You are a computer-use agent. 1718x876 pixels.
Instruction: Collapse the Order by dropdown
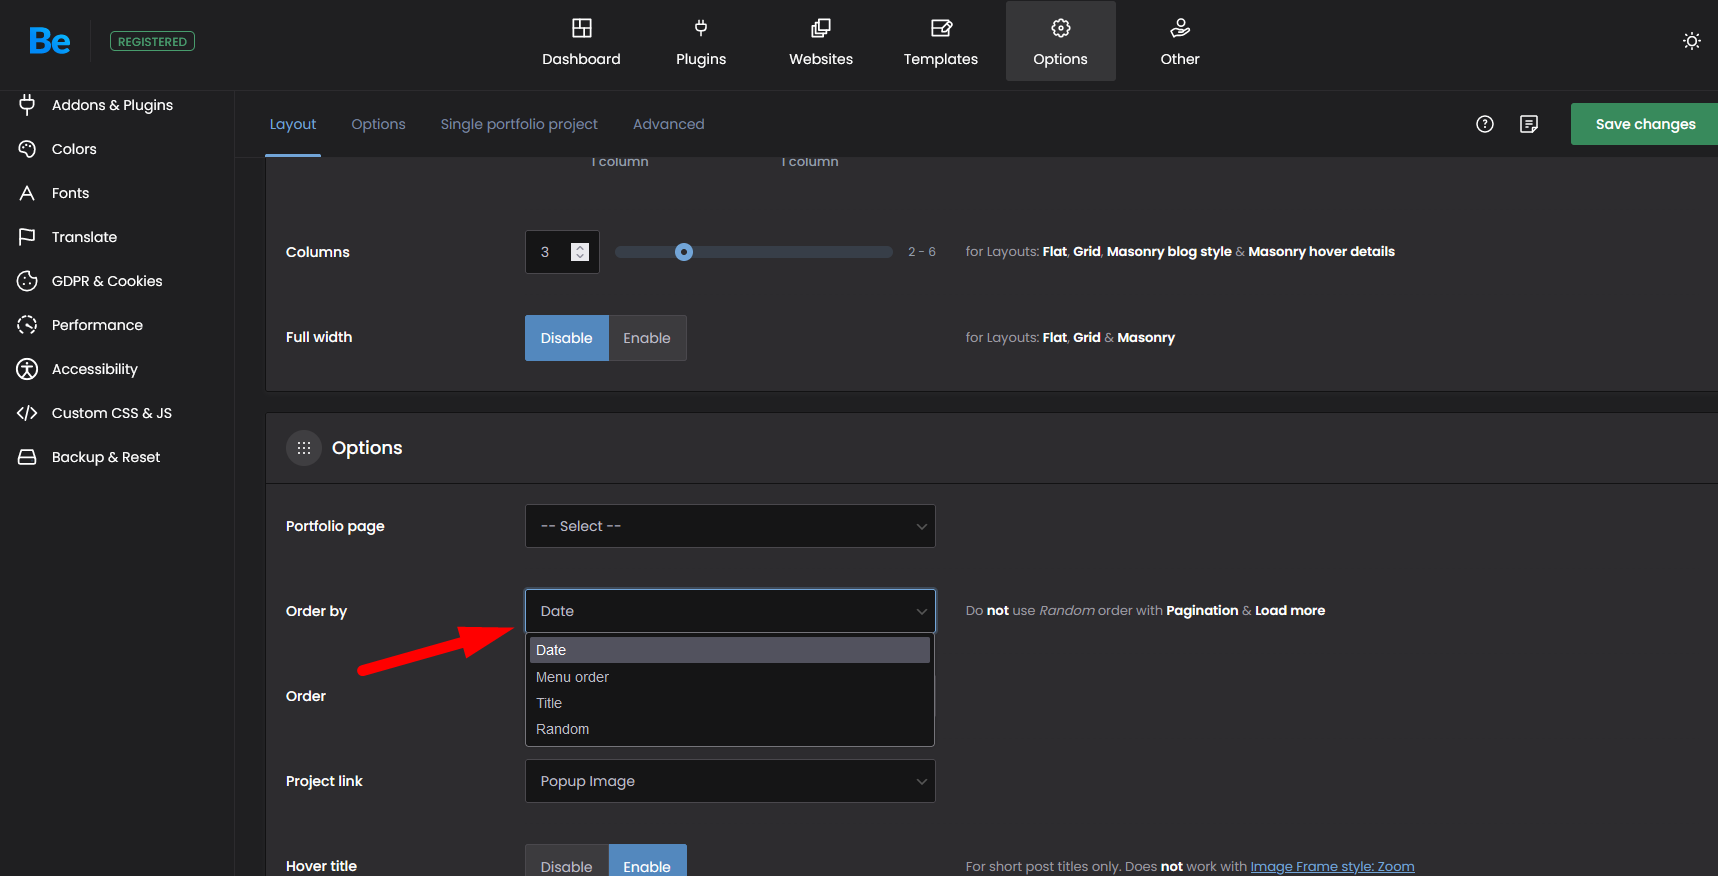click(730, 611)
